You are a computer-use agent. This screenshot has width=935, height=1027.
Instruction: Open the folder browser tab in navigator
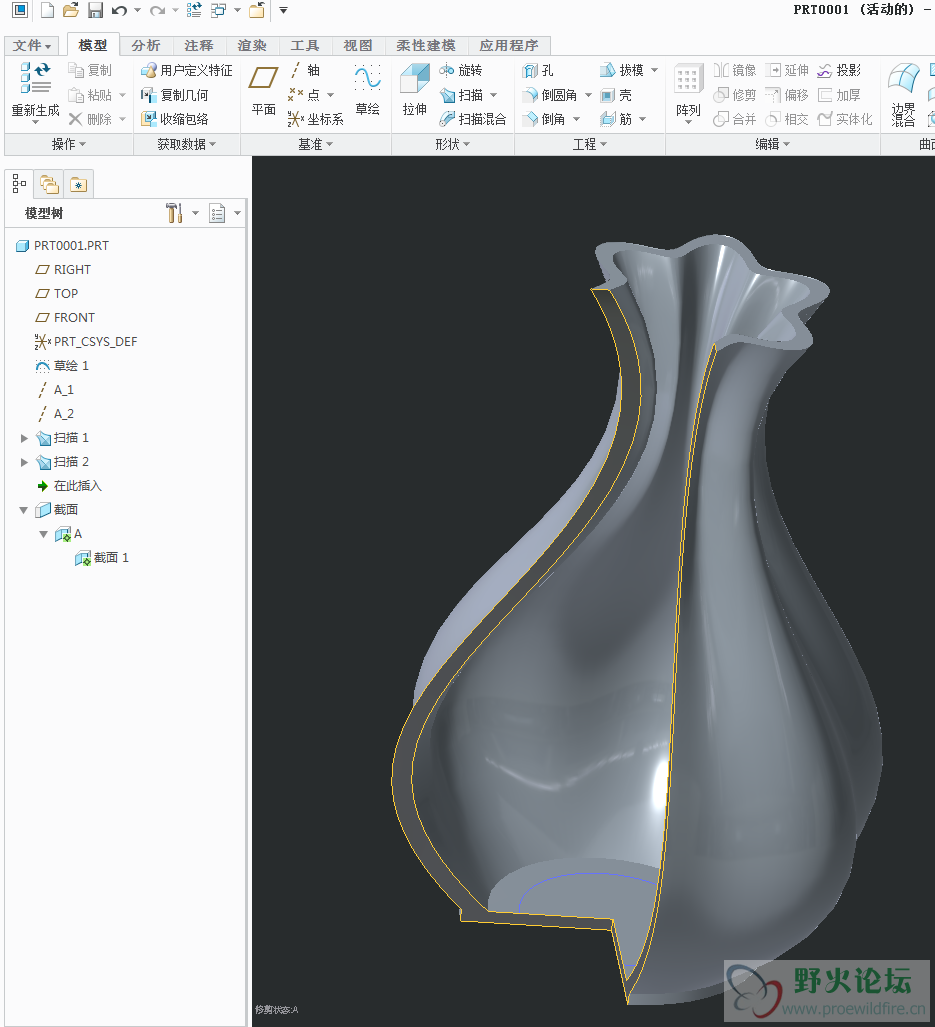pos(49,184)
